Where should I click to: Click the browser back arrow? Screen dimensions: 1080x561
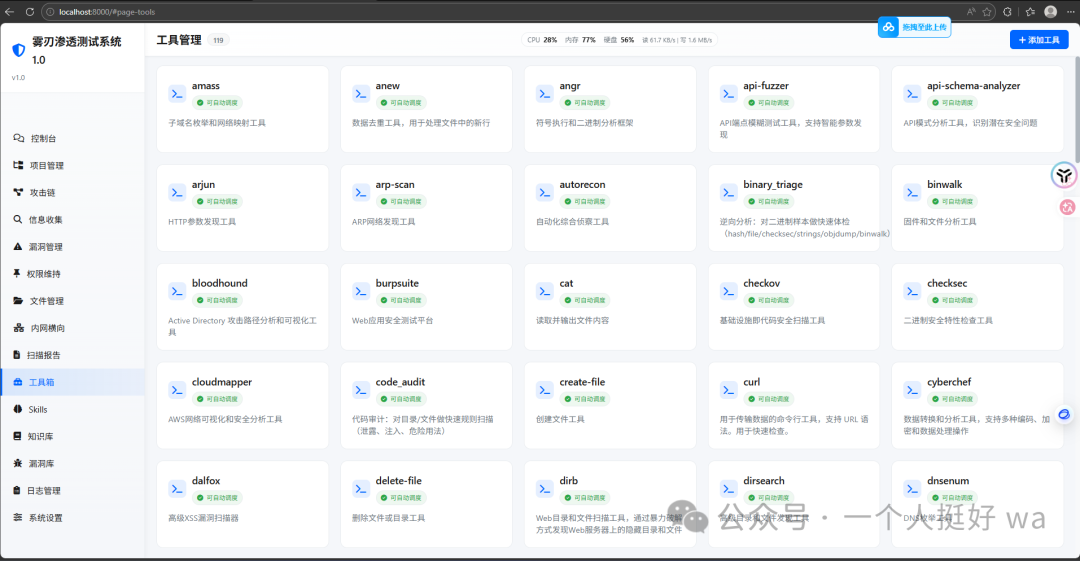click(x=10, y=12)
